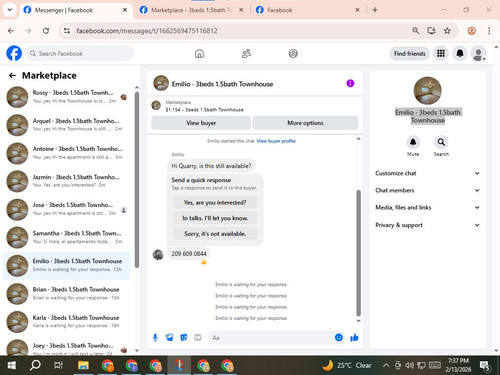Search in conversation using magnifier icon

441,142
